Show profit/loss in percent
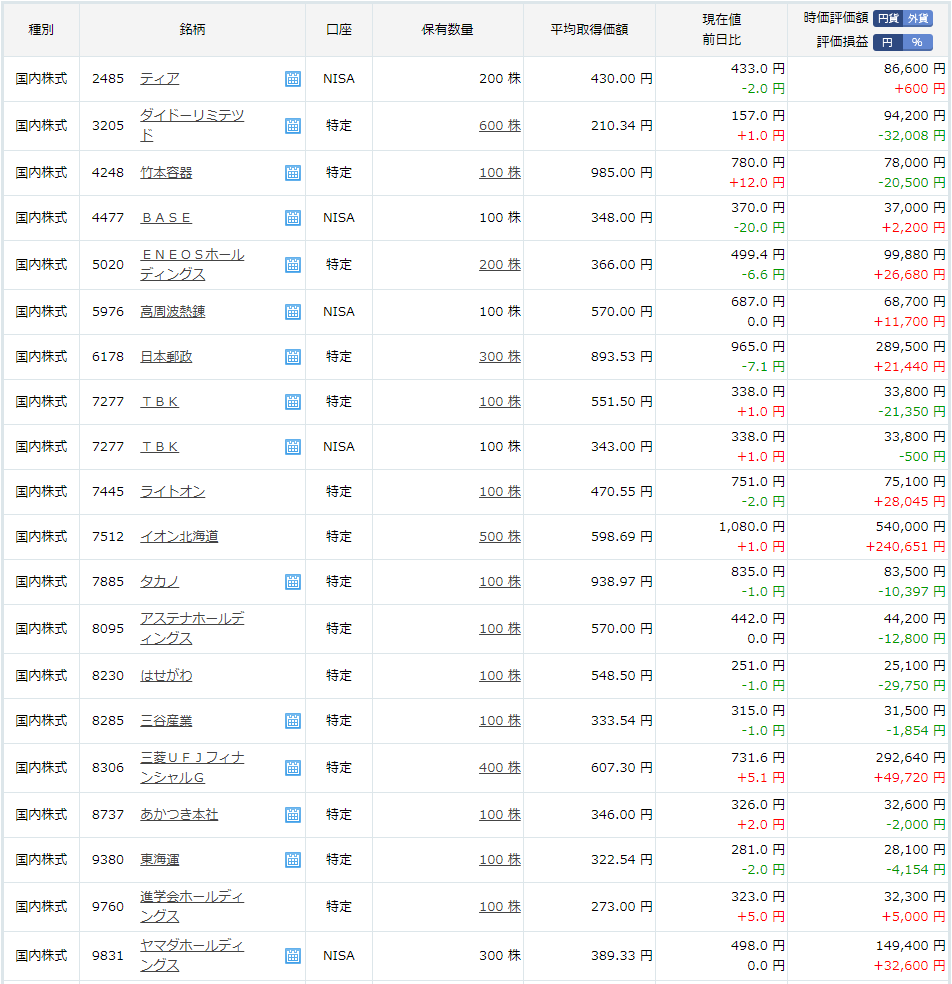The width and height of the screenshot is (952, 984). (x=918, y=42)
